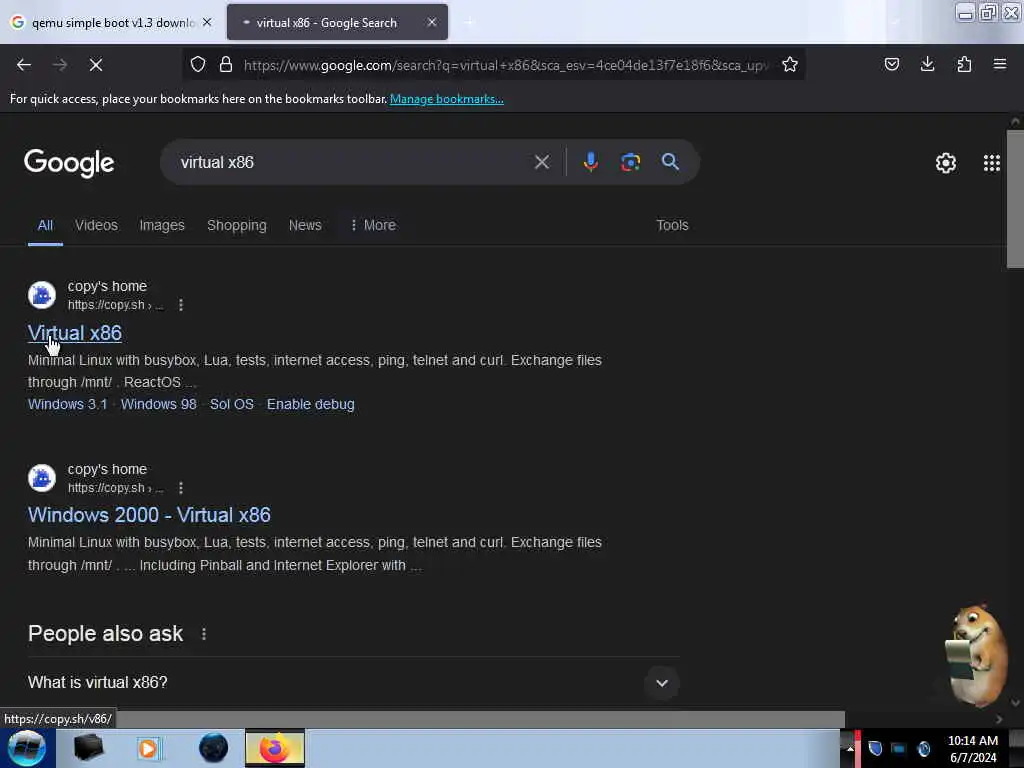Switch to Images results
Screen dimensions: 1024x768
point(162,225)
